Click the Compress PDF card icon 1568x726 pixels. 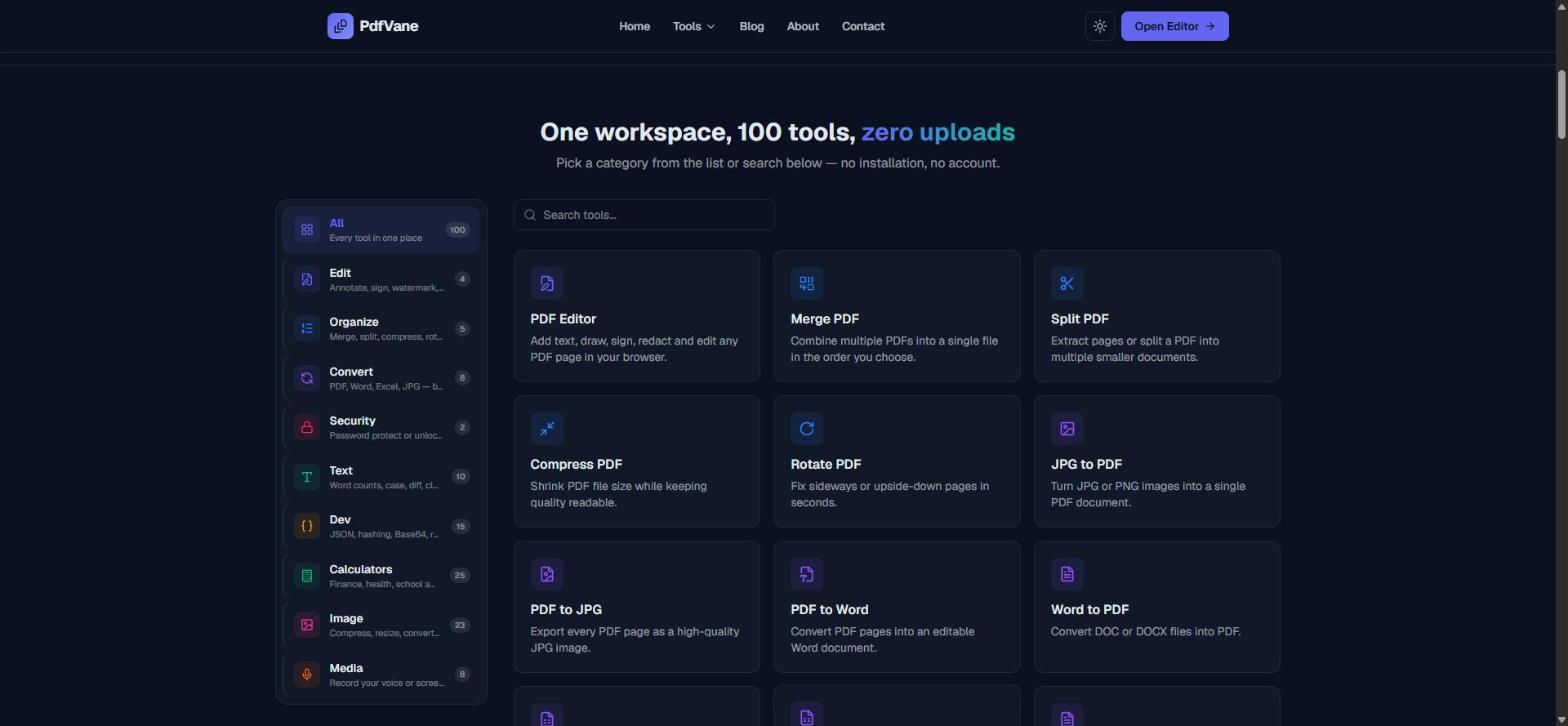click(547, 428)
